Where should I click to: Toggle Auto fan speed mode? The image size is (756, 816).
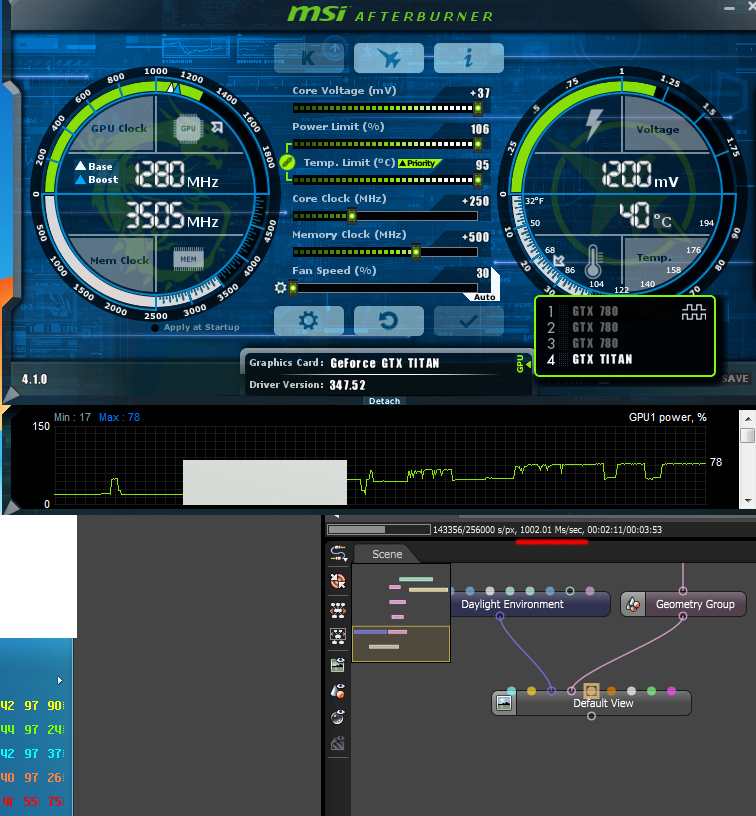click(x=484, y=297)
